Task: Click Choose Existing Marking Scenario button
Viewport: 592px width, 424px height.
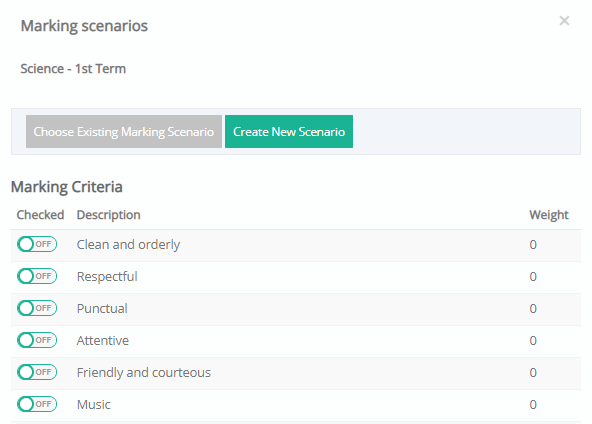Action: coord(124,131)
